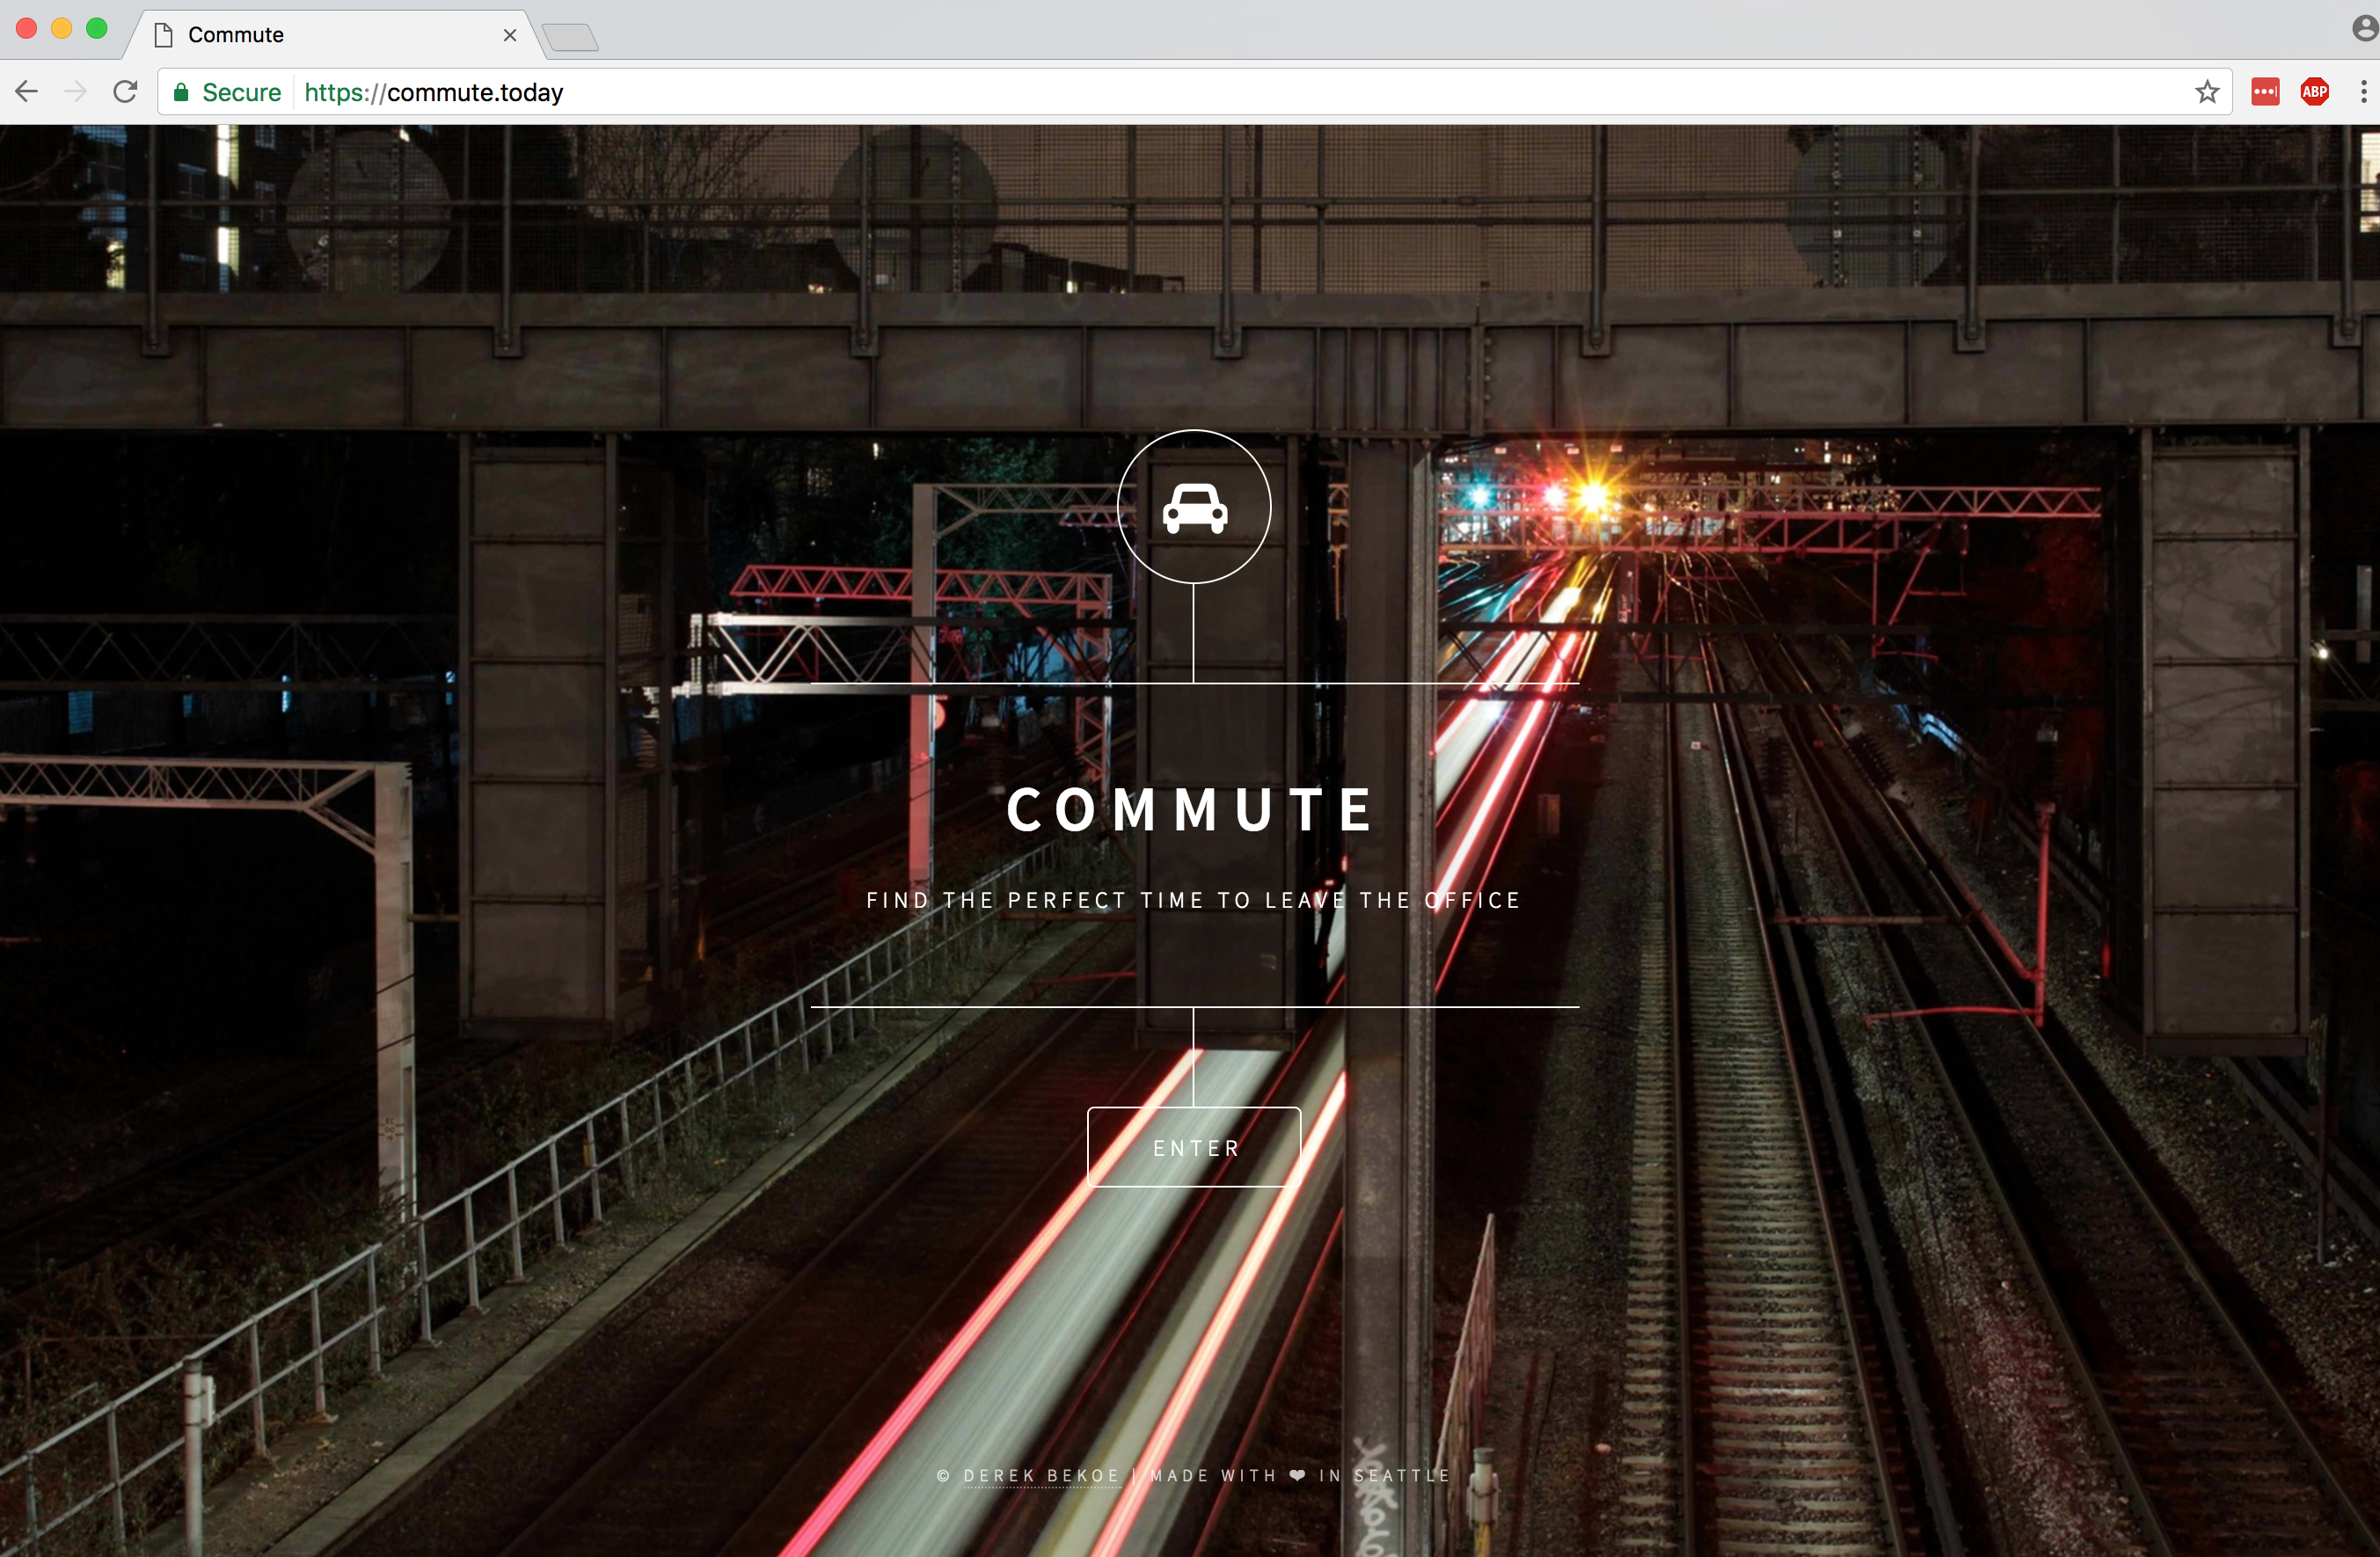Click the COMMUTE heading text
2380x1557 pixels.
[x=1191, y=809]
